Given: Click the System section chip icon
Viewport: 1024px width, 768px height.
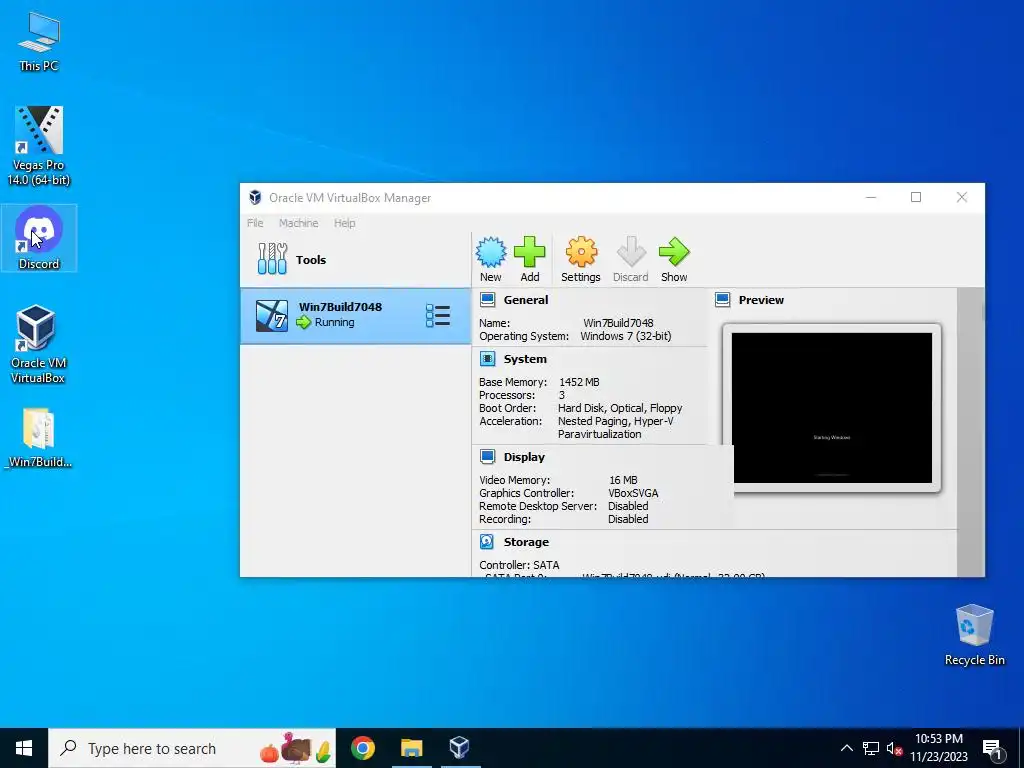Looking at the screenshot, I should tap(487, 359).
